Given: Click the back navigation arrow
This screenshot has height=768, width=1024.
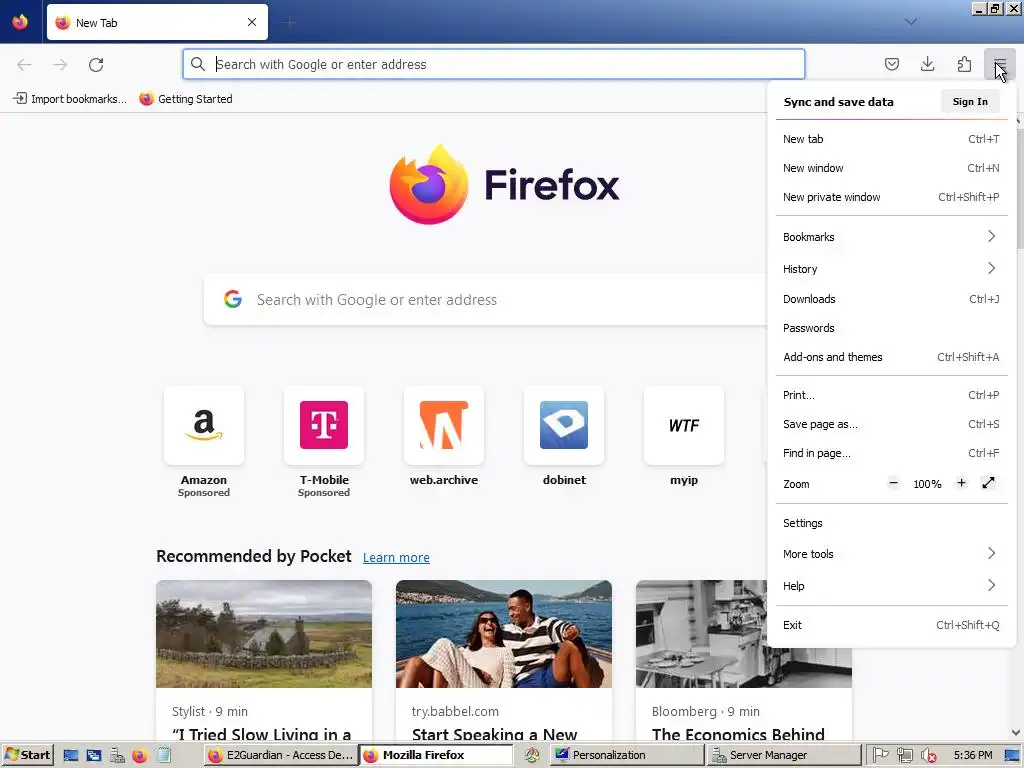Looking at the screenshot, I should pos(24,64).
